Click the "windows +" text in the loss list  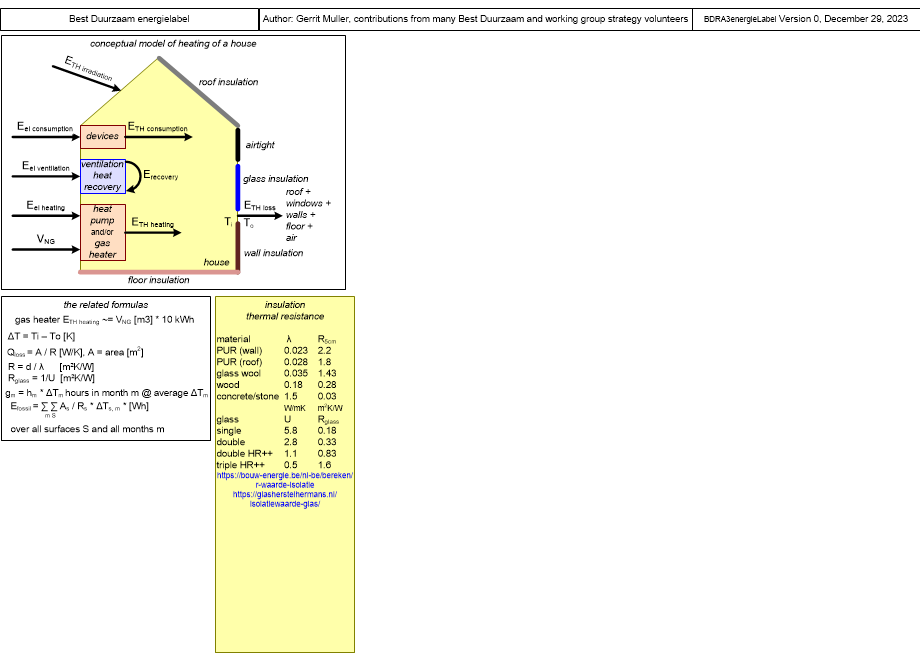[309, 203]
